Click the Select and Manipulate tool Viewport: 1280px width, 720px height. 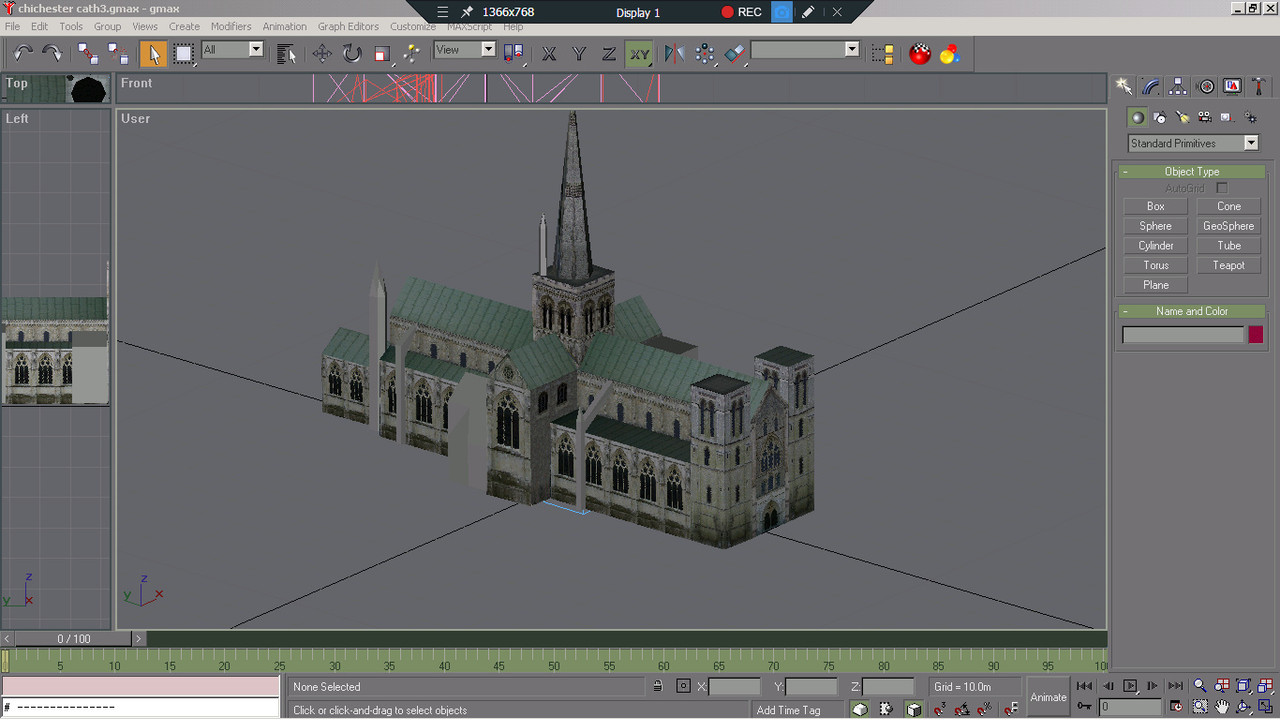pos(411,53)
